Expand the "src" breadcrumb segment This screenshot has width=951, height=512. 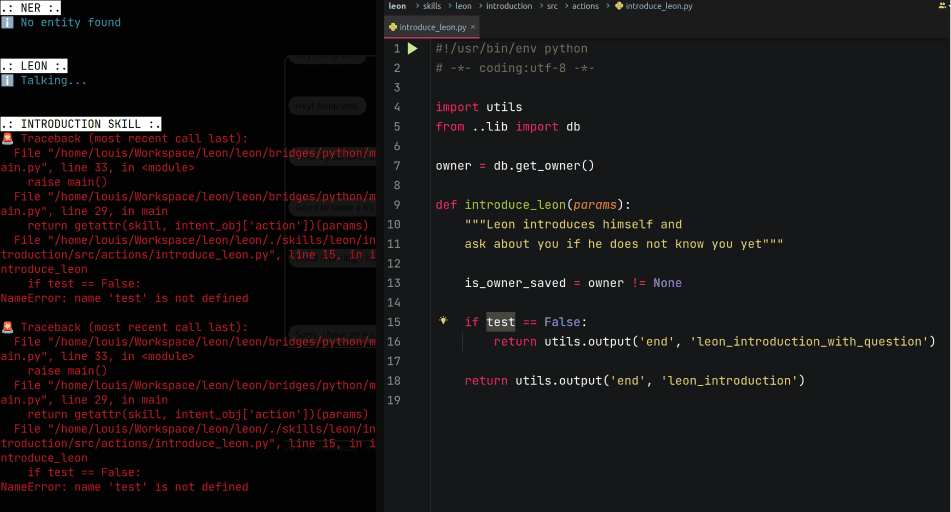[552, 6]
